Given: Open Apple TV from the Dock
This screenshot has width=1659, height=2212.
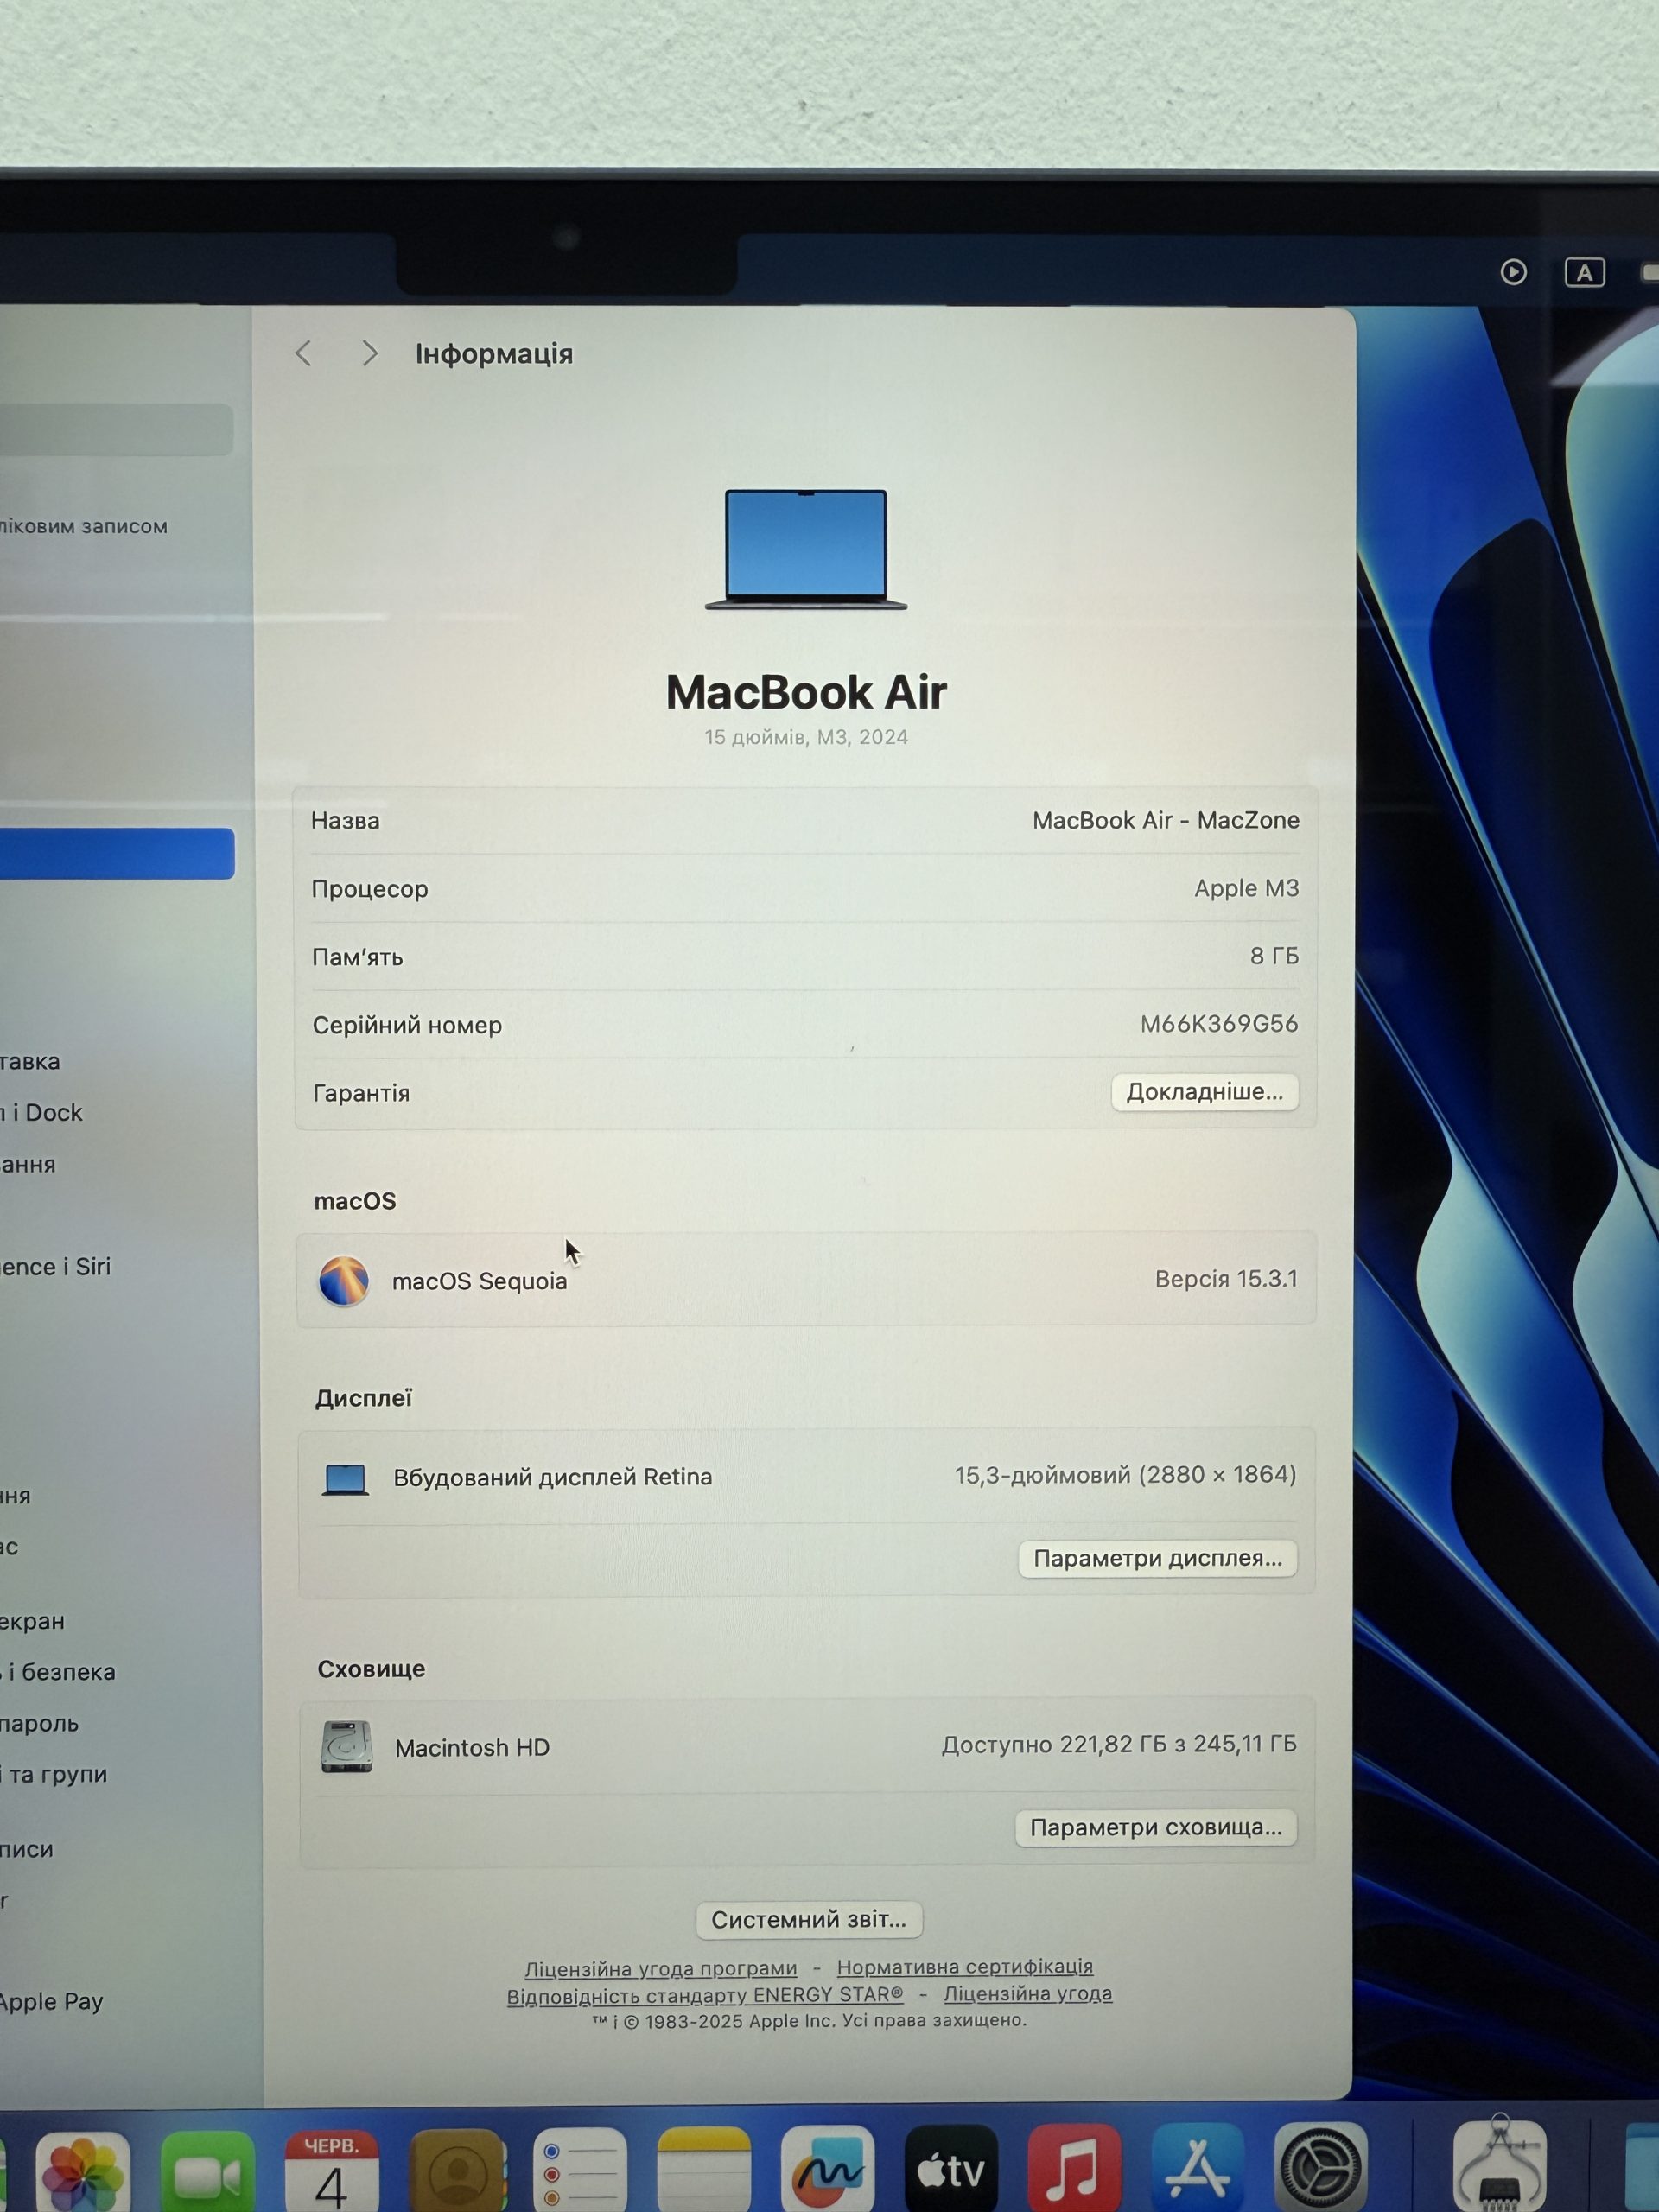Looking at the screenshot, I should tap(951, 2170).
